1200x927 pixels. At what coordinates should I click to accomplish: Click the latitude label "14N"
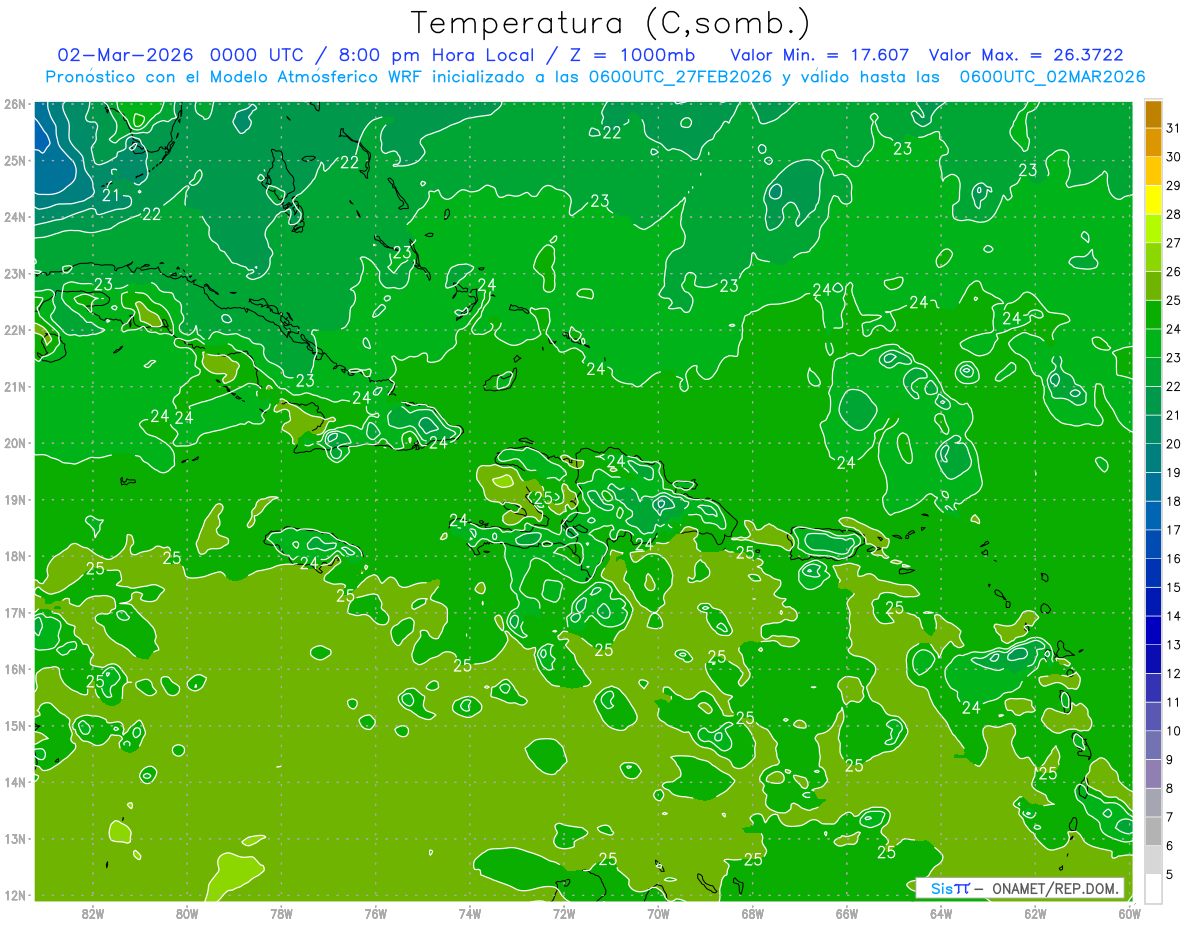pos(14,782)
